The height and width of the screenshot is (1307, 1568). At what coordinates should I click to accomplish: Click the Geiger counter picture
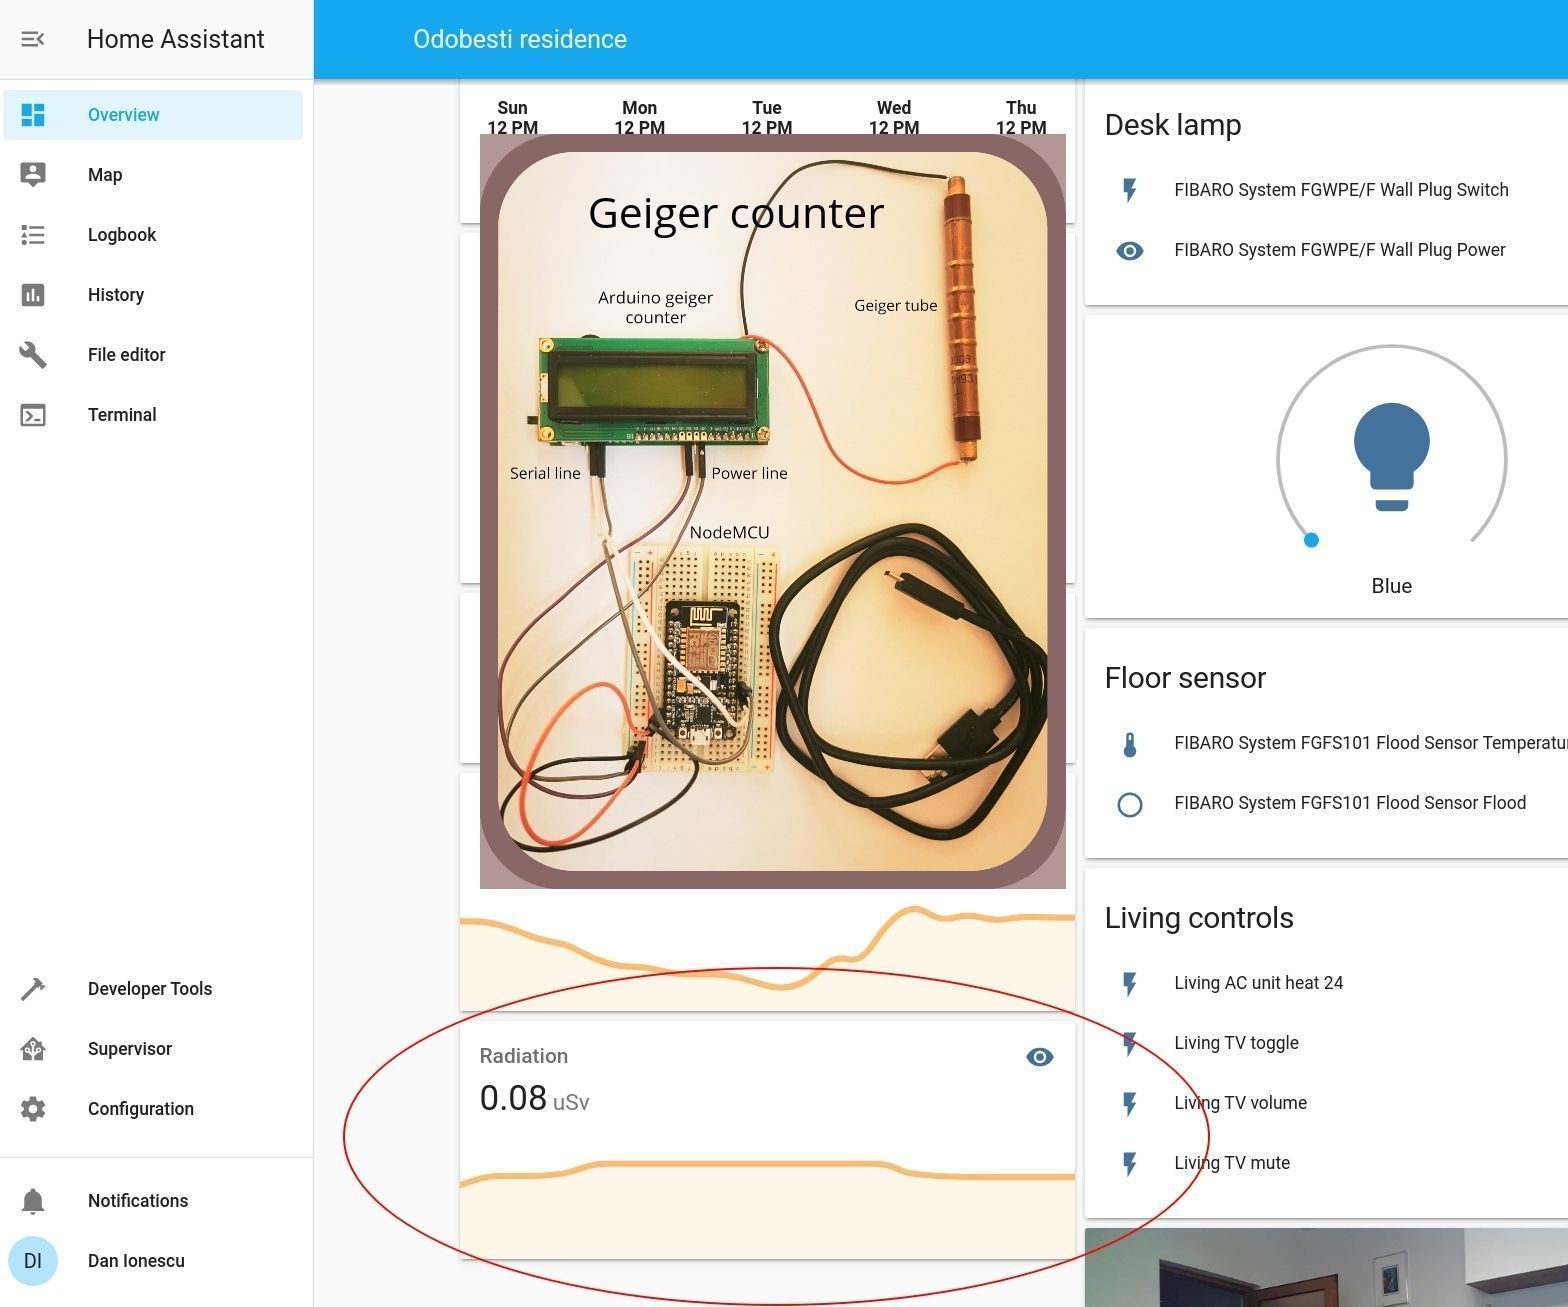click(772, 511)
